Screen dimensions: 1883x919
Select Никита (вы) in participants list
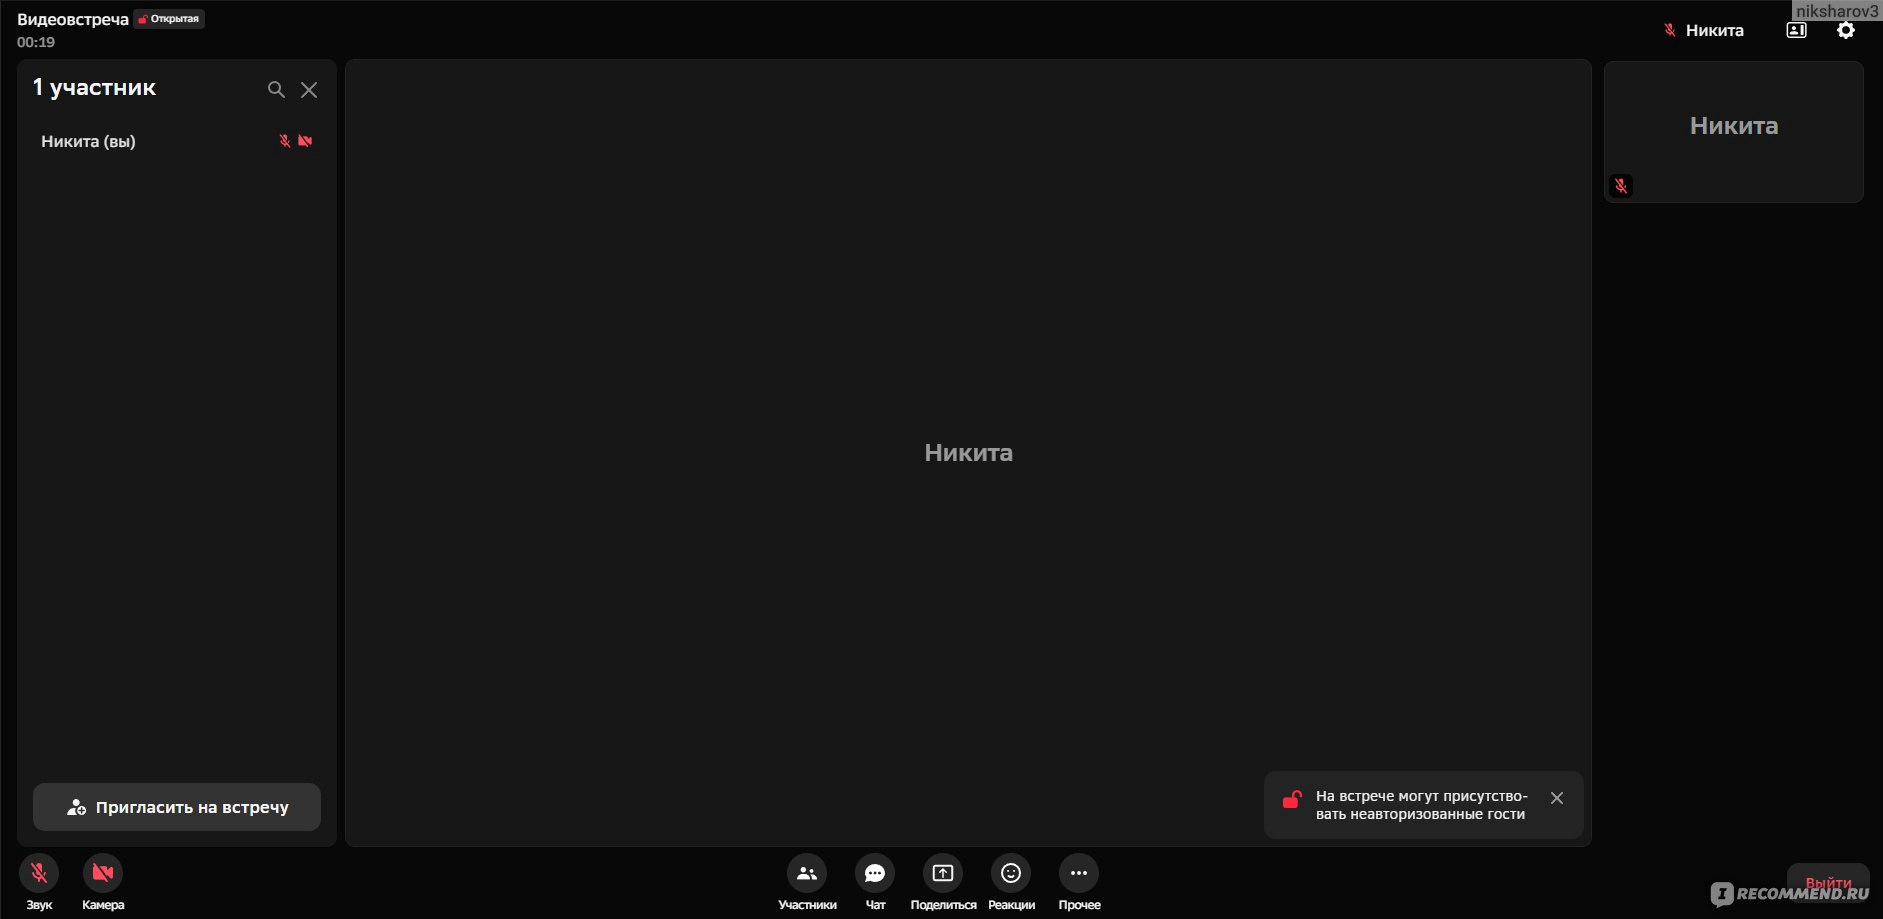[x=177, y=141]
